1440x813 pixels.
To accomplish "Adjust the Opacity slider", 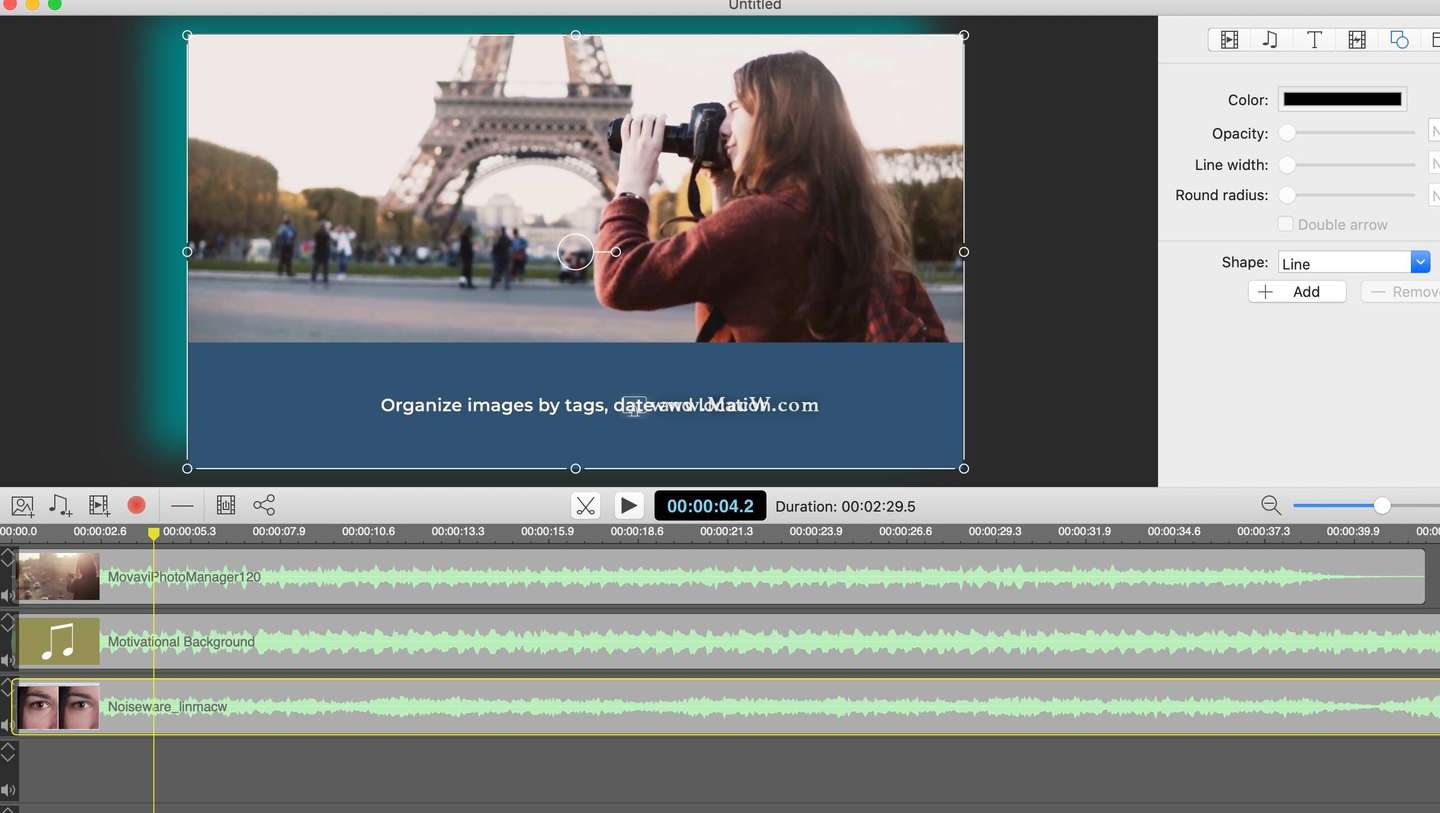I will tap(1348, 133).
